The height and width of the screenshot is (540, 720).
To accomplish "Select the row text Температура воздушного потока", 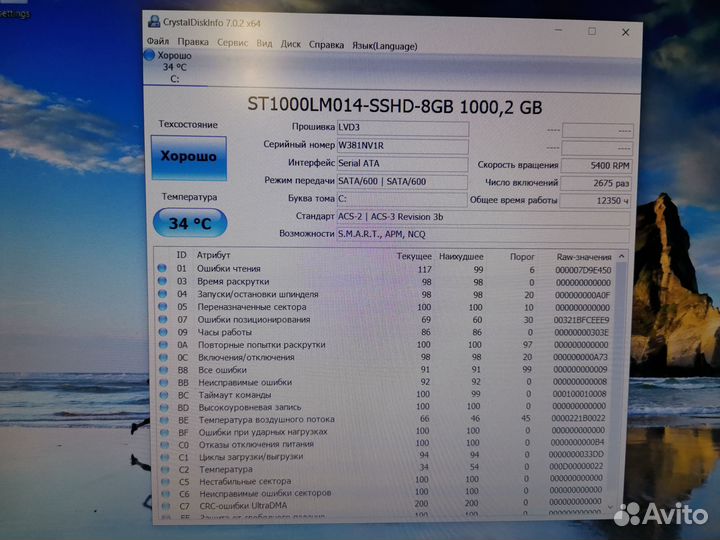I will pyautogui.click(x=267, y=419).
